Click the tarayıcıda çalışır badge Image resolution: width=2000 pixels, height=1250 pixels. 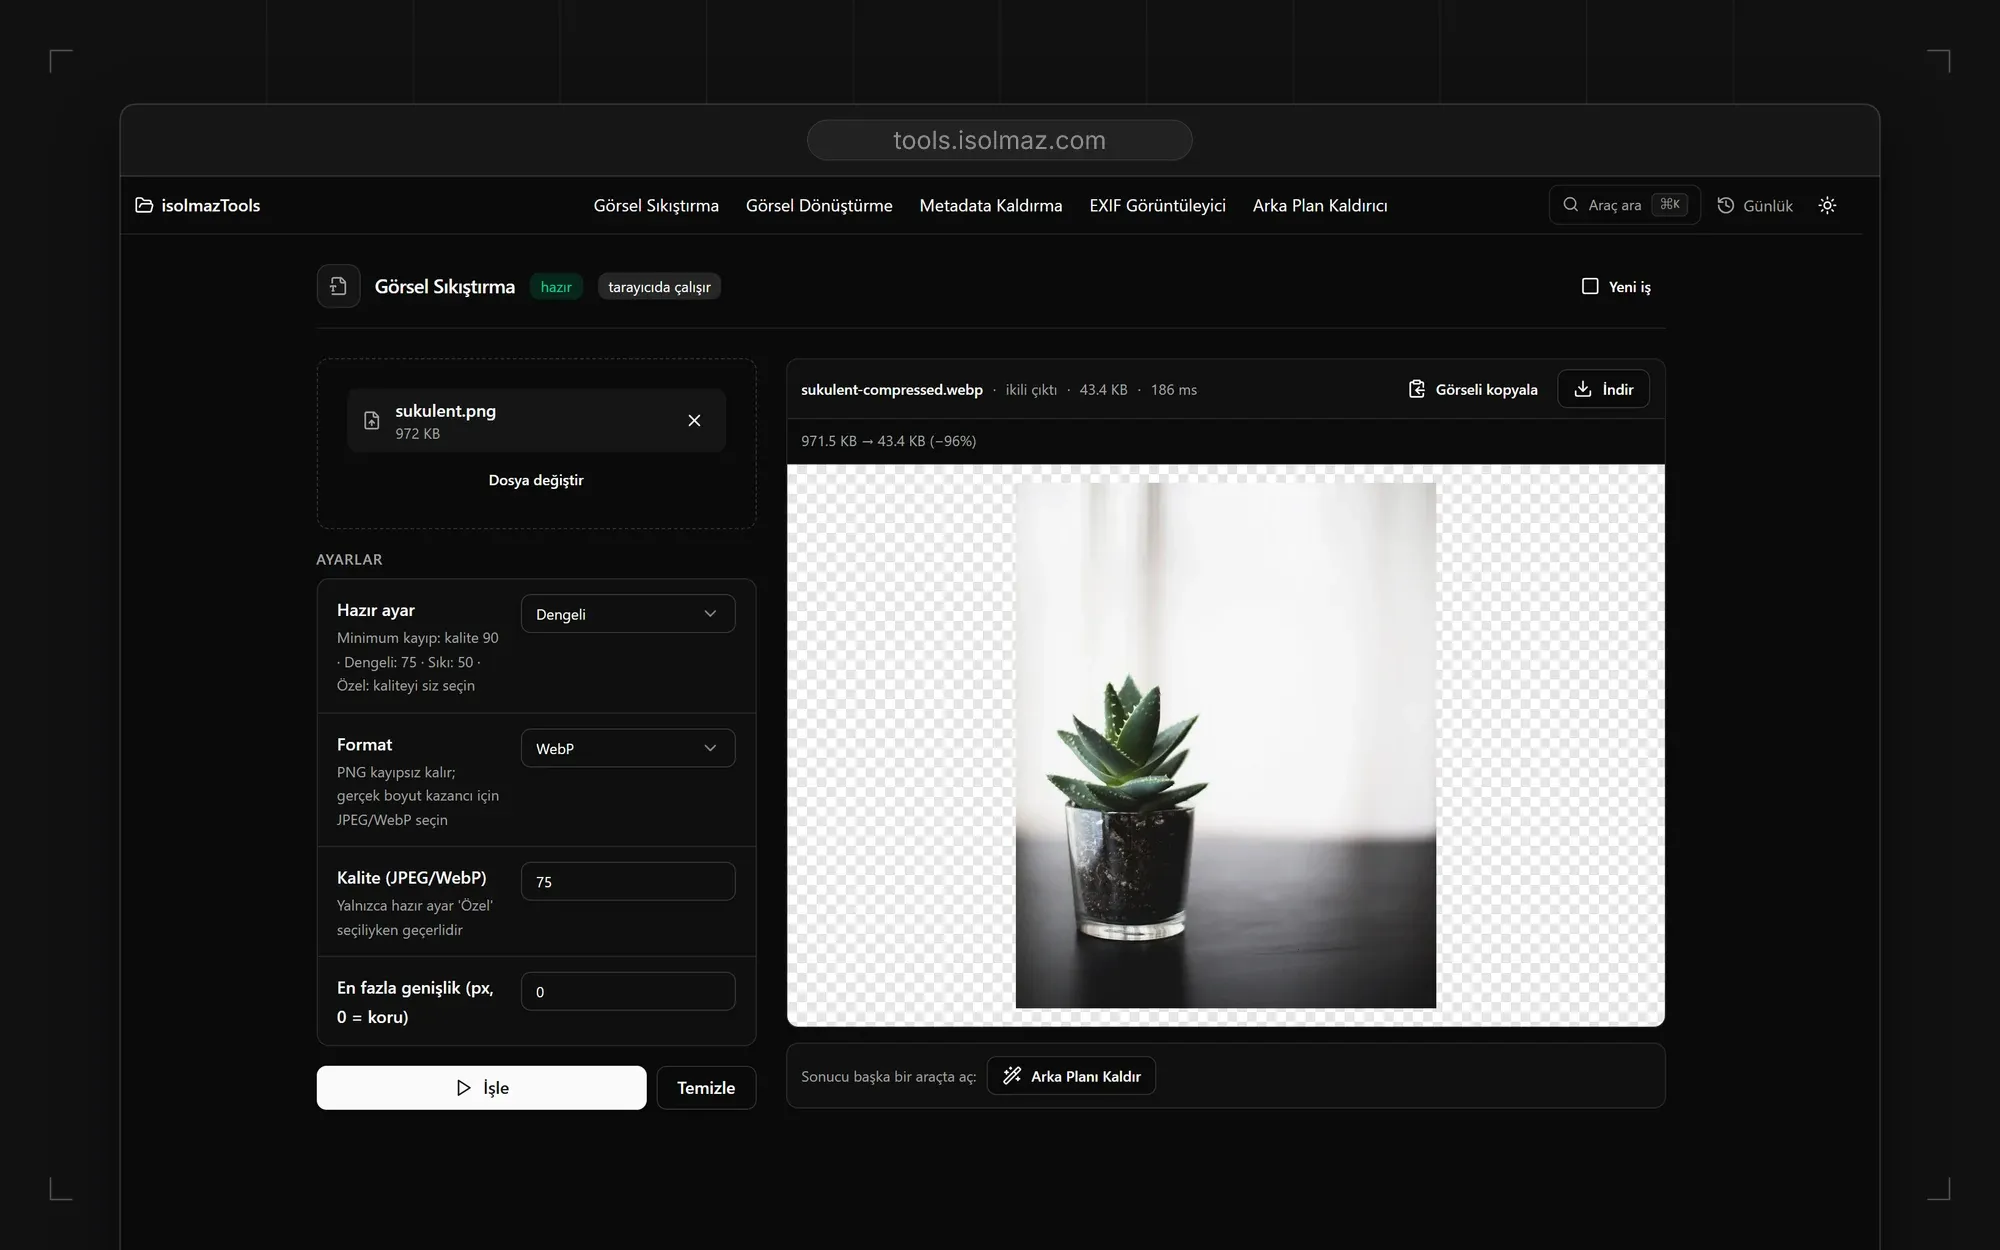(659, 287)
